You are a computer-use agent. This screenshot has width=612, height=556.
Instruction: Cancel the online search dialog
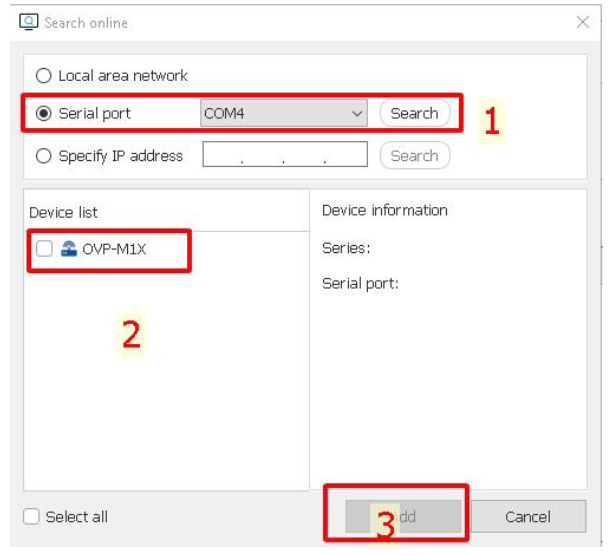(x=528, y=517)
